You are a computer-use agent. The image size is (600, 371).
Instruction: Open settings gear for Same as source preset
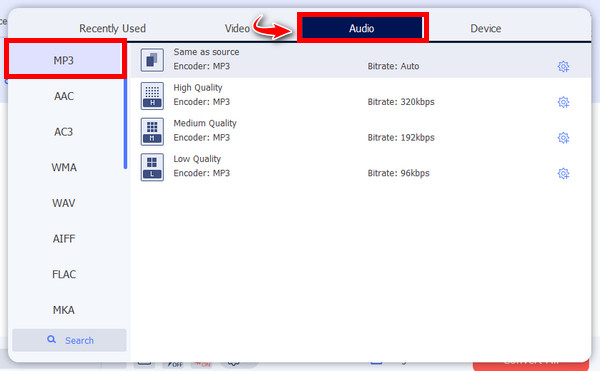(563, 67)
